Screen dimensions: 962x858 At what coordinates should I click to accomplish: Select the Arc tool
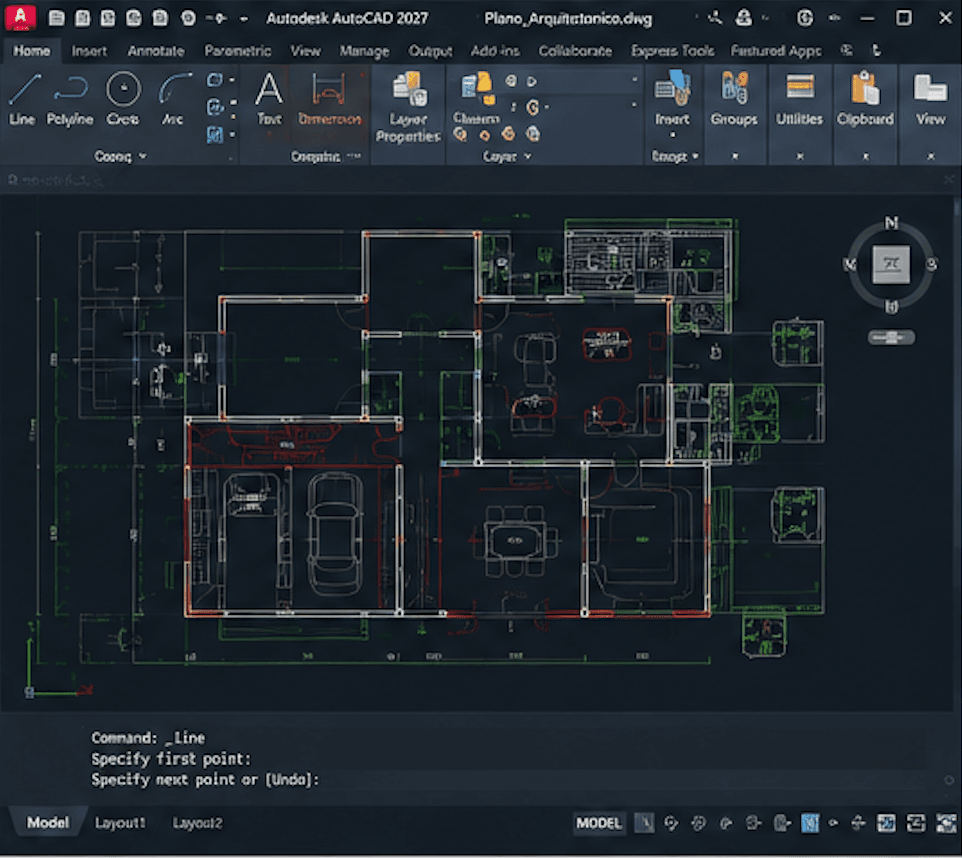pos(174,99)
